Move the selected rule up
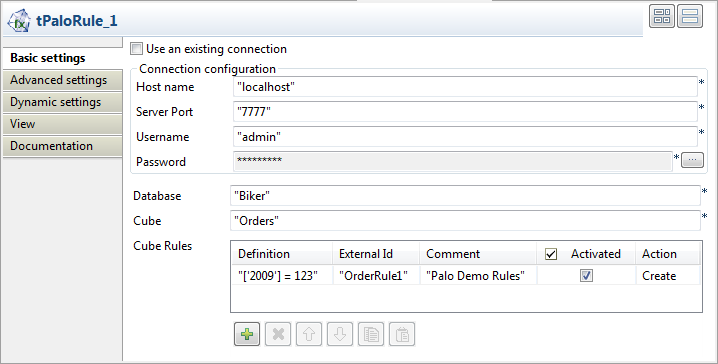The image size is (718, 364). pyautogui.click(x=309, y=334)
